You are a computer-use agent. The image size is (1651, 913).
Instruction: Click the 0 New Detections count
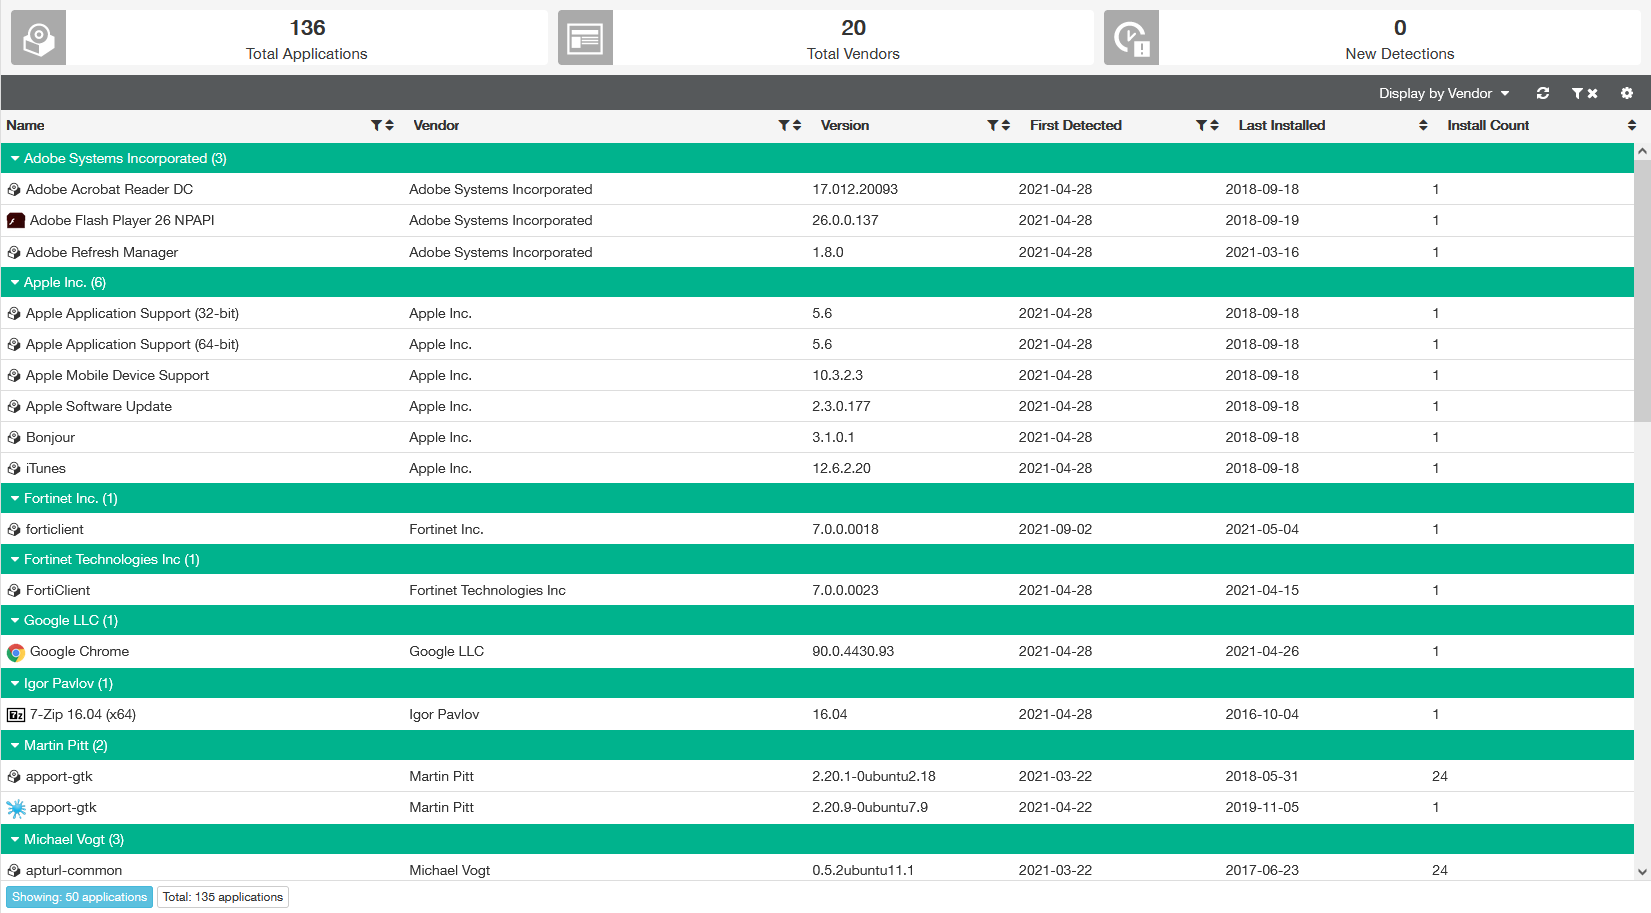click(x=1400, y=28)
